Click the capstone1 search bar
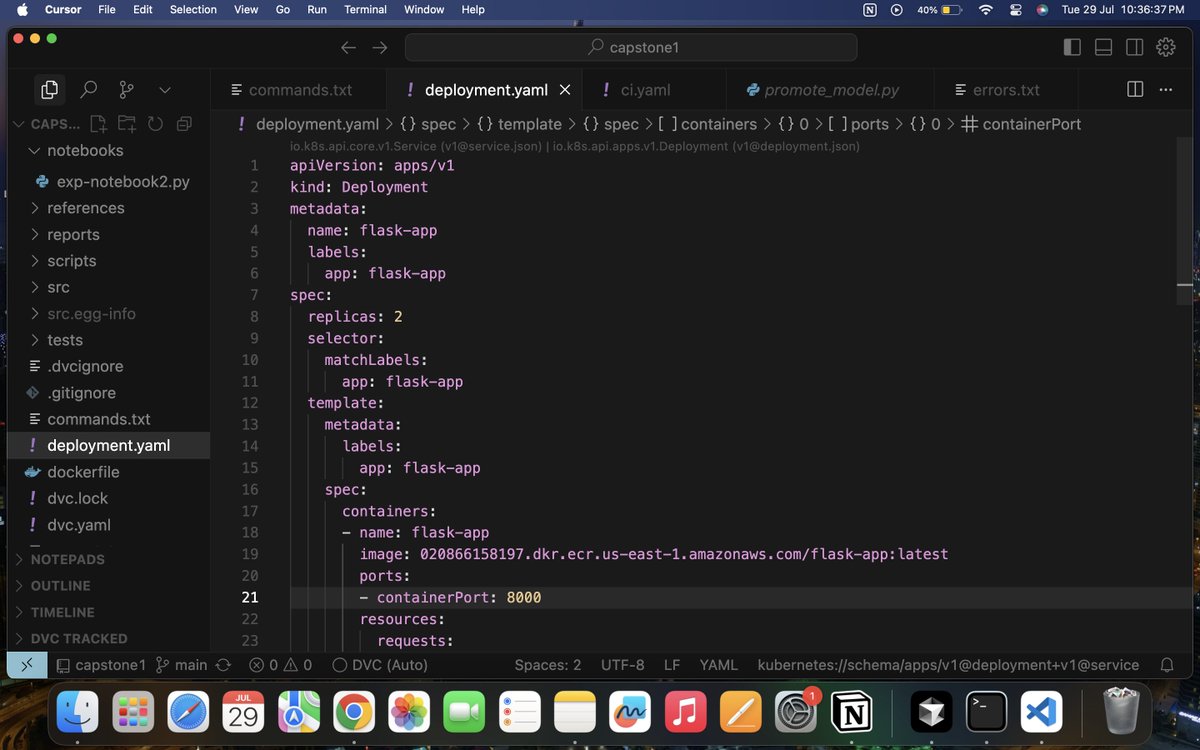 click(631, 47)
